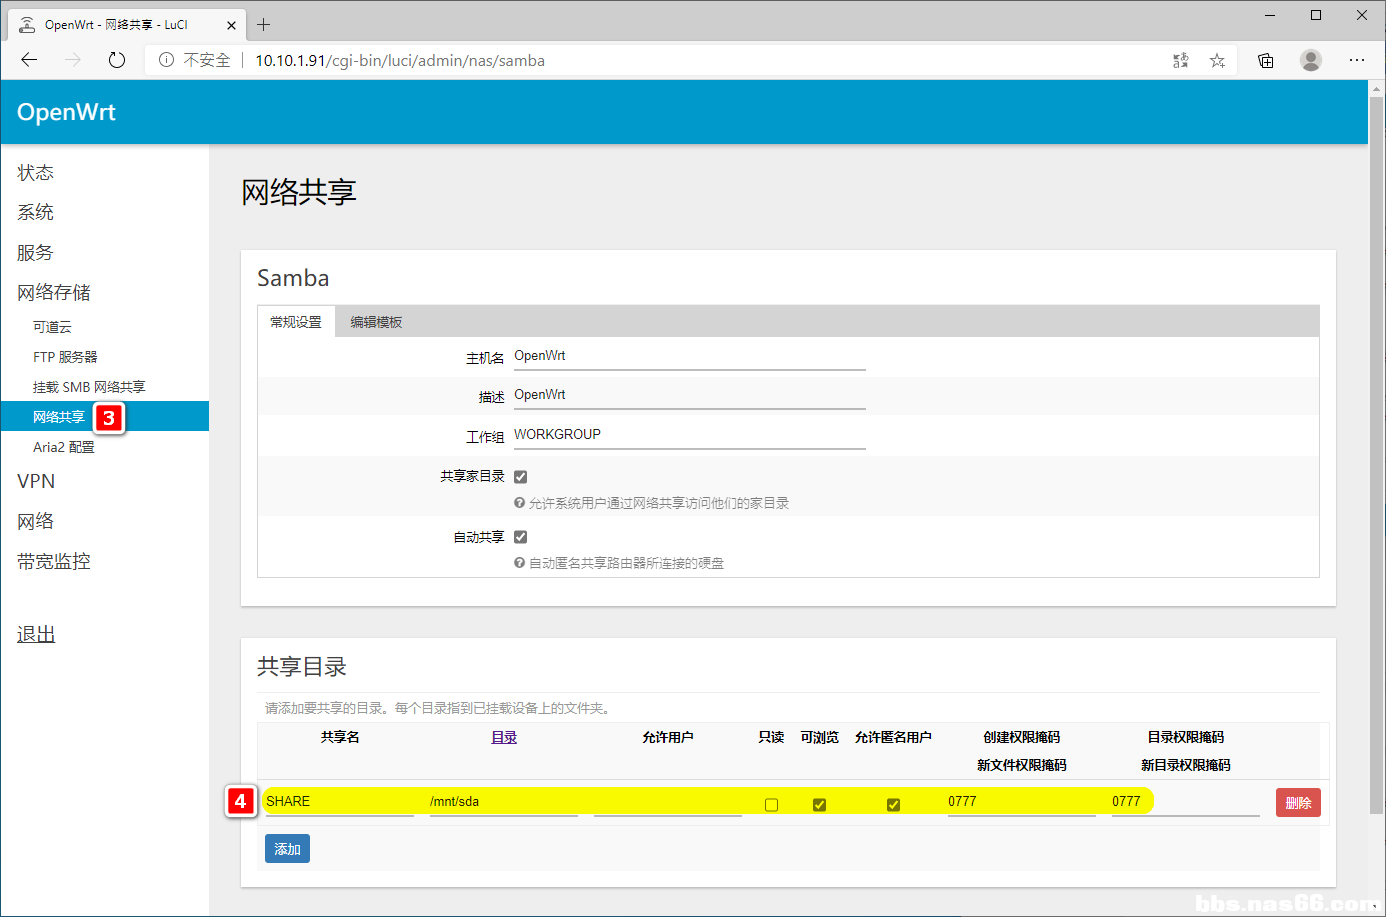Open FTP 服务器 settings
Viewport: 1386px width, 917px height.
[x=65, y=357]
